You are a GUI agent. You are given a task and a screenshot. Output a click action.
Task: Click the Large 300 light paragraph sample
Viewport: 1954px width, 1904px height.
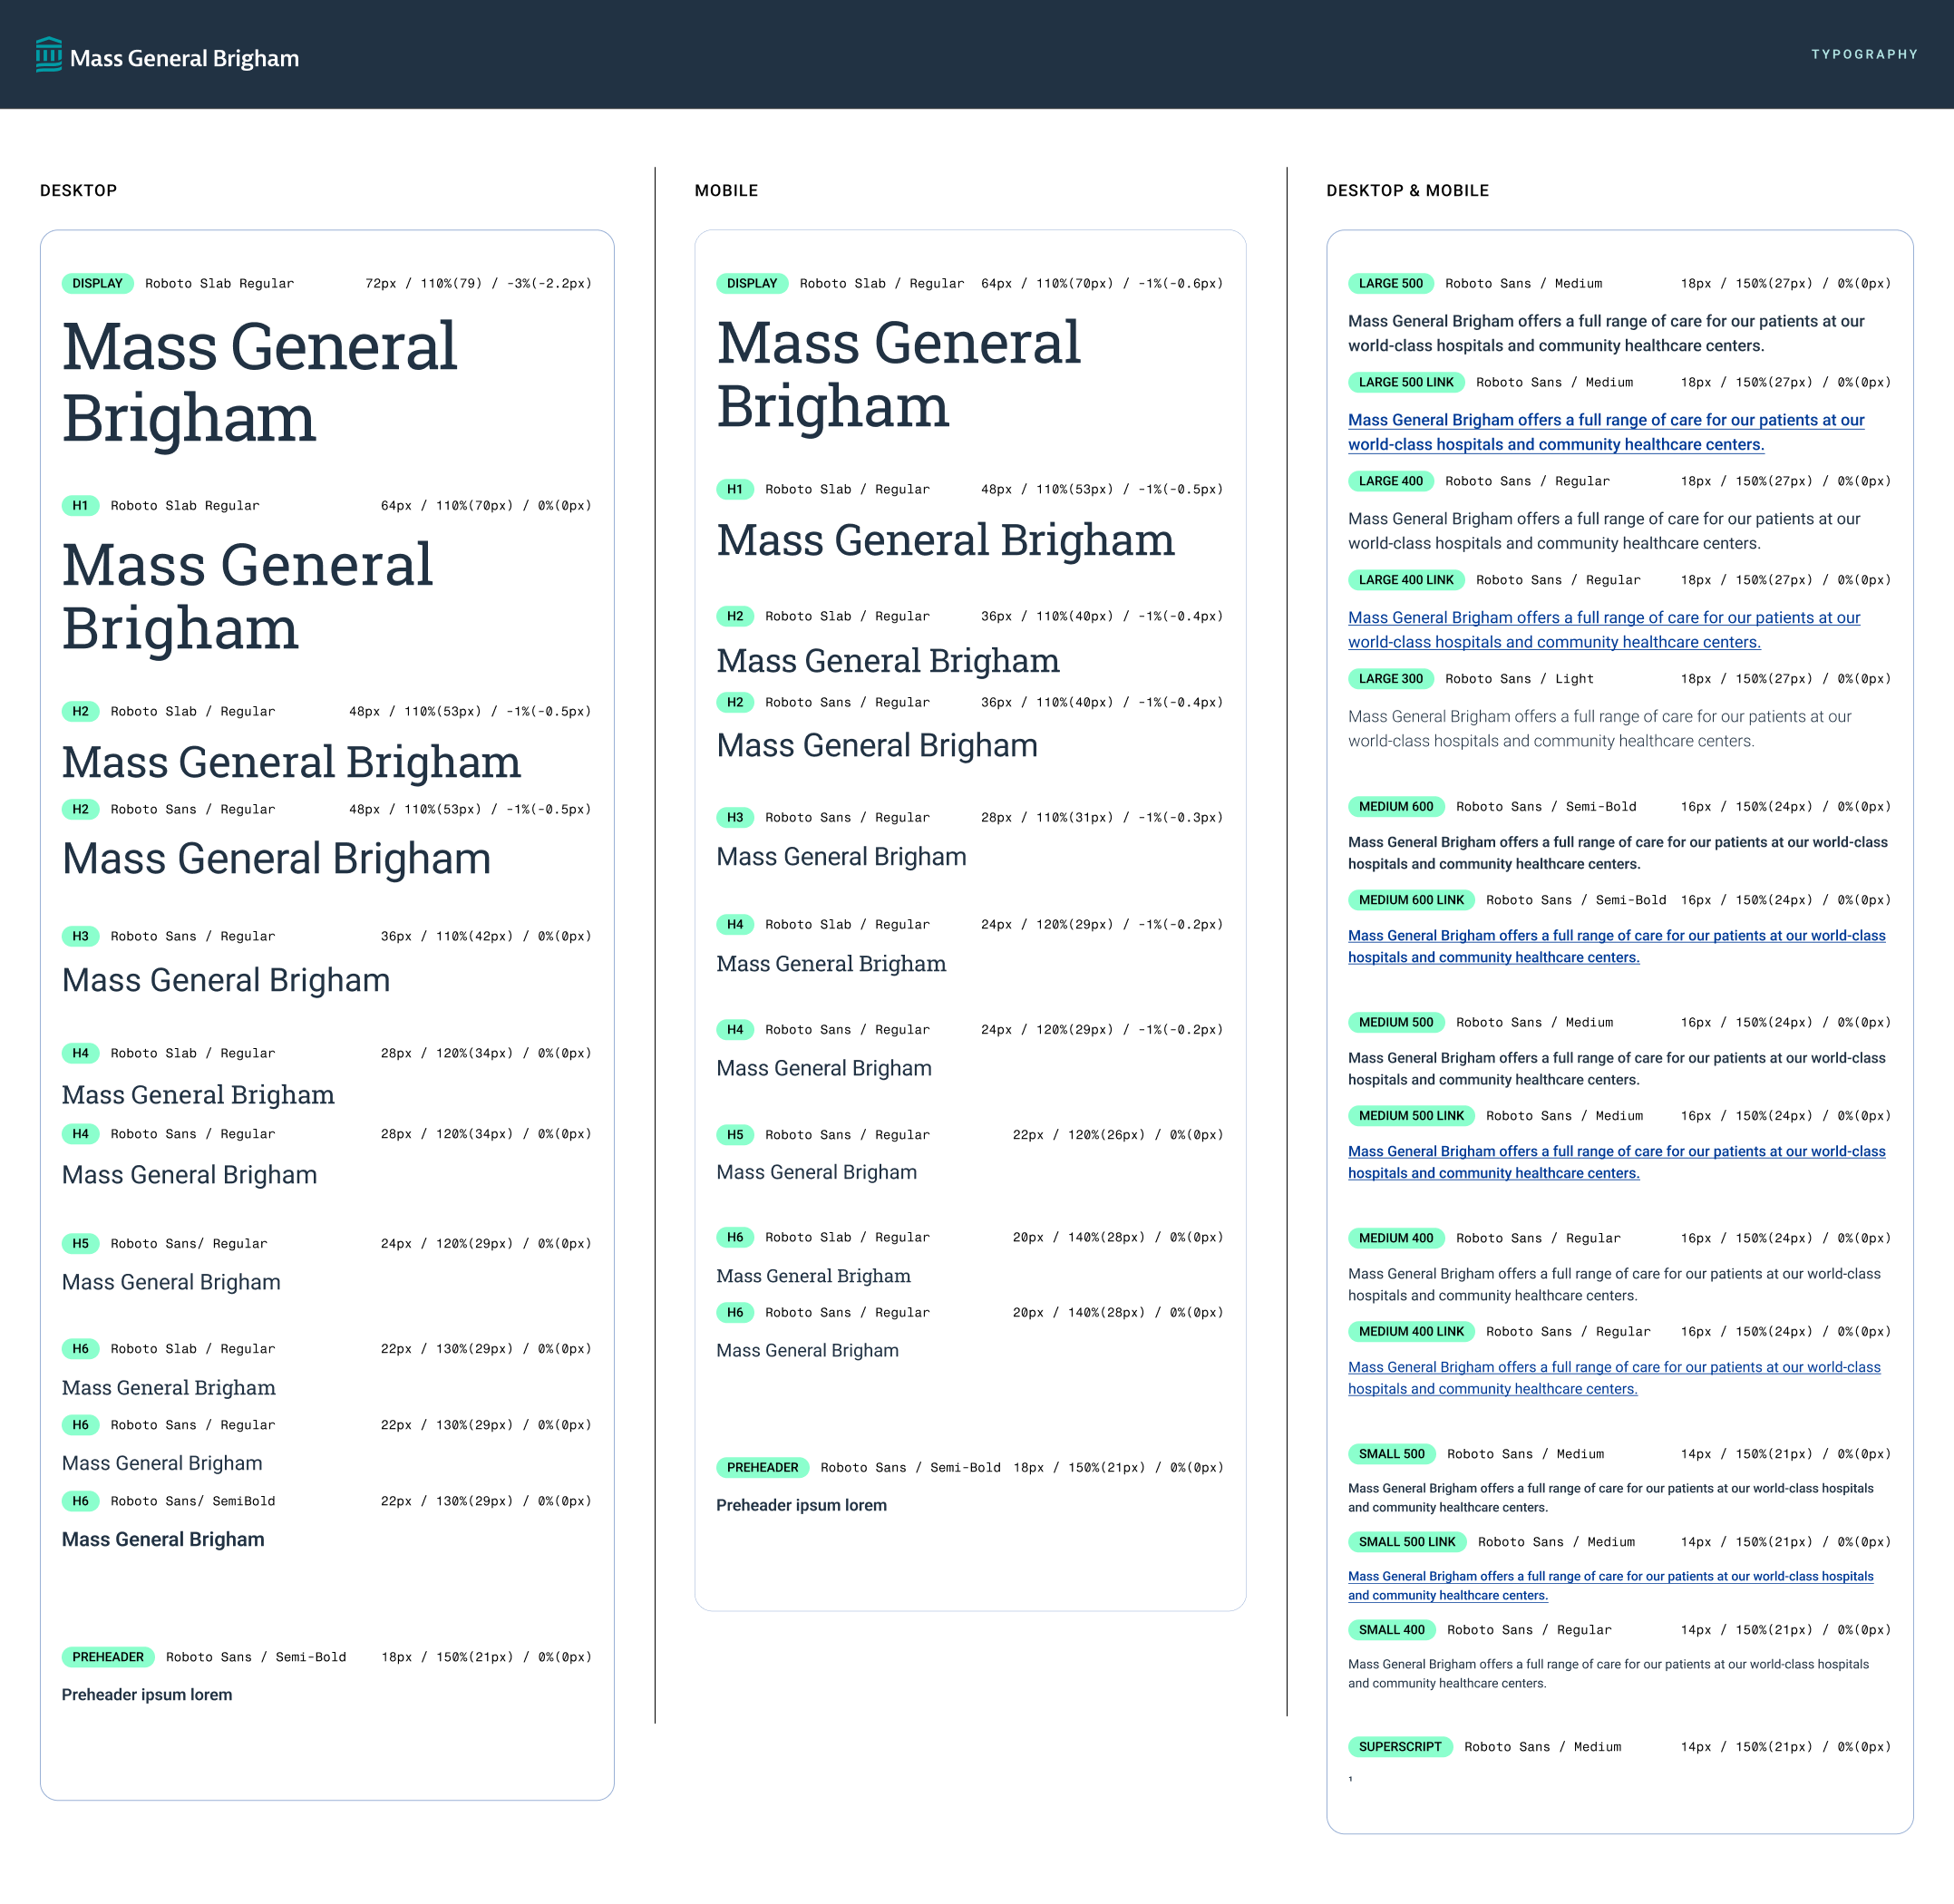pyautogui.click(x=1600, y=729)
